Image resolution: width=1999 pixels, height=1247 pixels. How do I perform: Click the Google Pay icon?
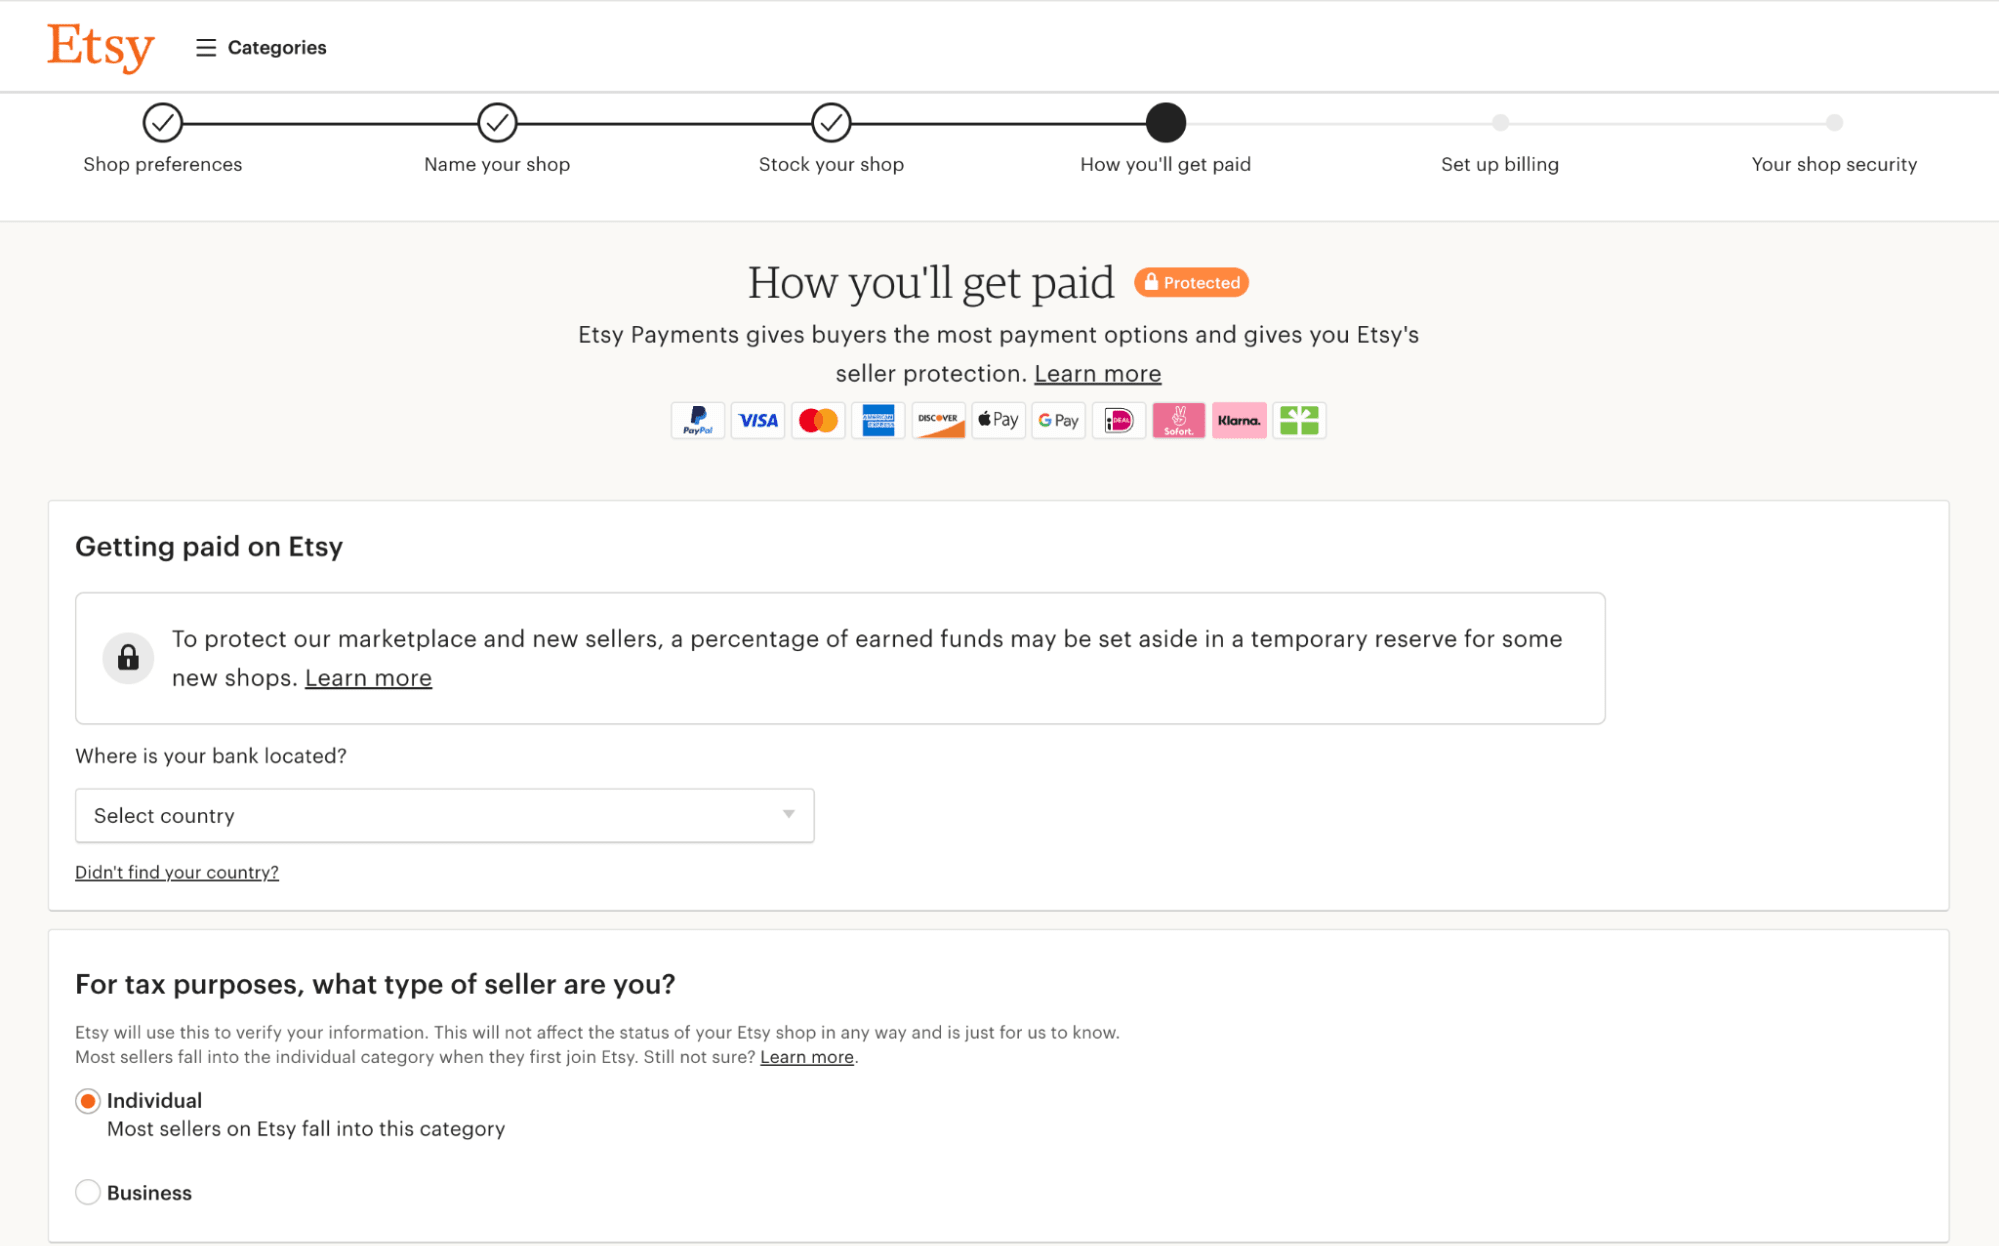pyautogui.click(x=1058, y=420)
